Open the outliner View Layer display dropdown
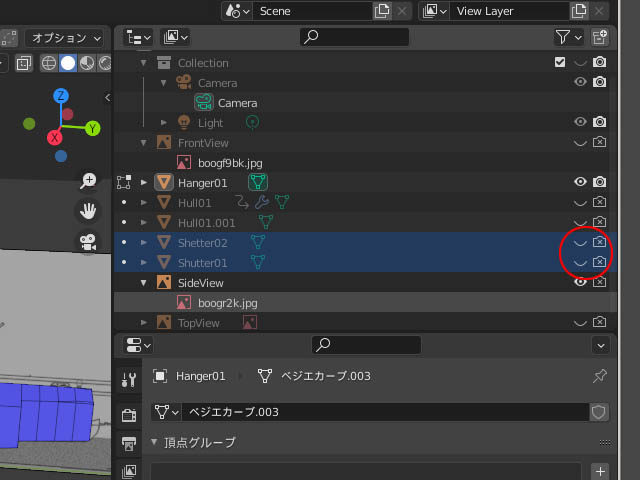This screenshot has height=480, width=640. (x=176, y=38)
